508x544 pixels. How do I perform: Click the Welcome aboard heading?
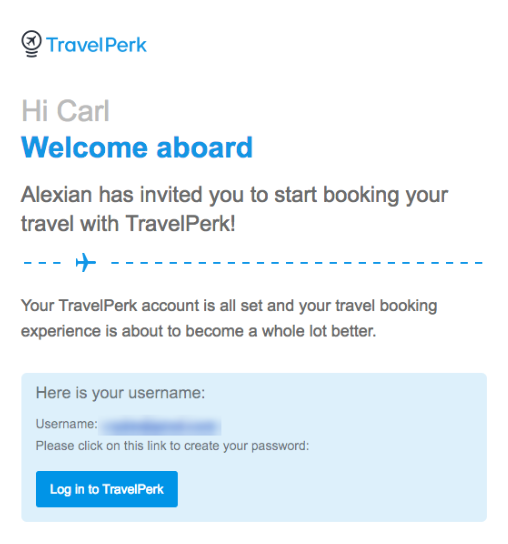coord(137,147)
